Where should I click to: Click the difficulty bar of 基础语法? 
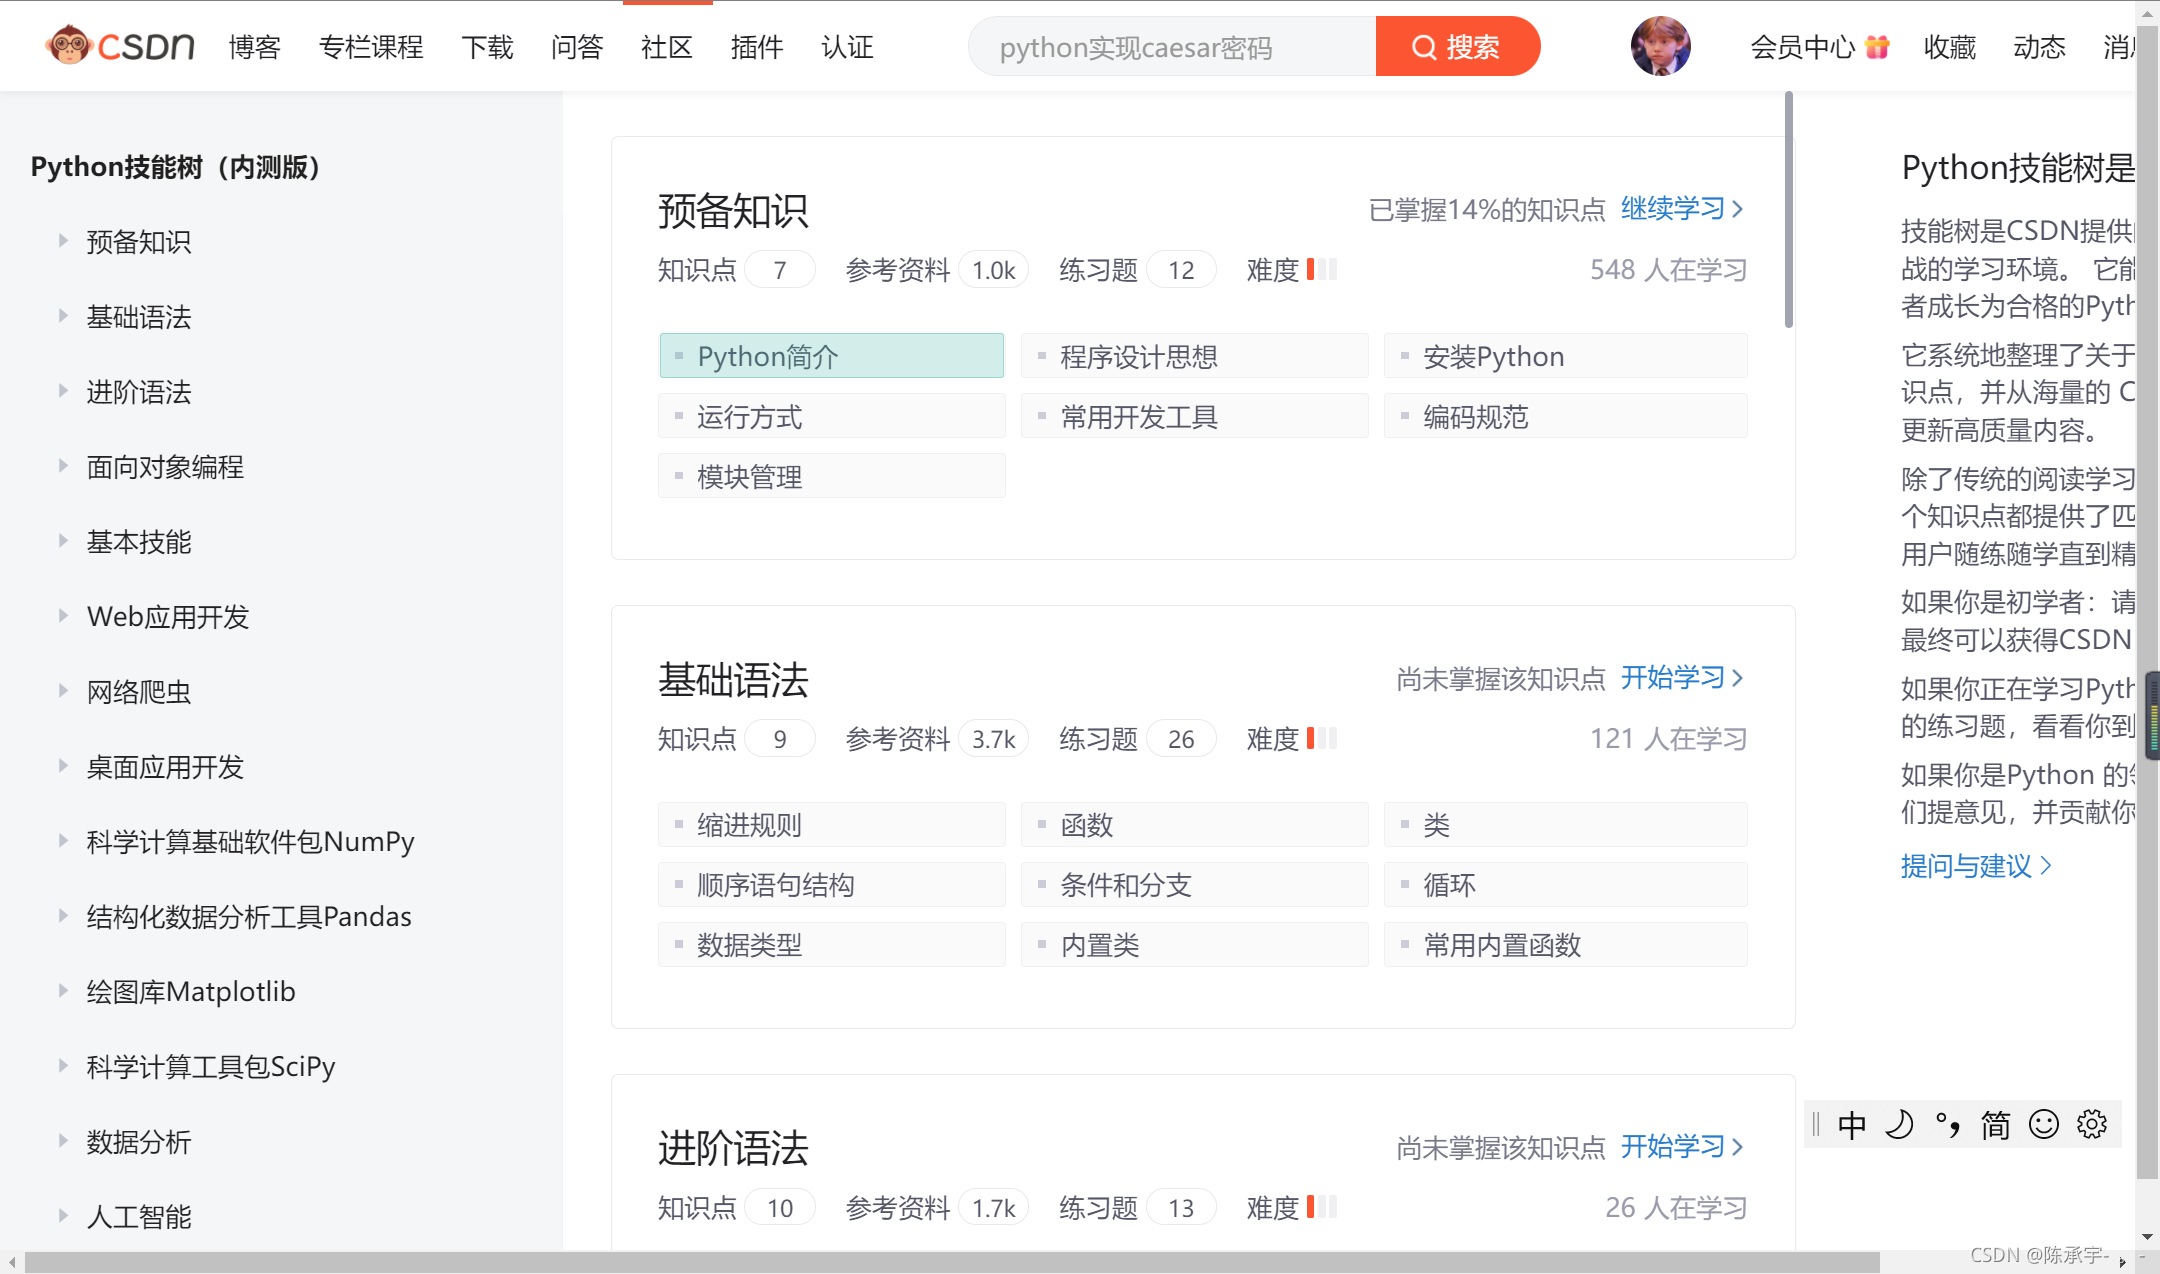pos(1321,738)
